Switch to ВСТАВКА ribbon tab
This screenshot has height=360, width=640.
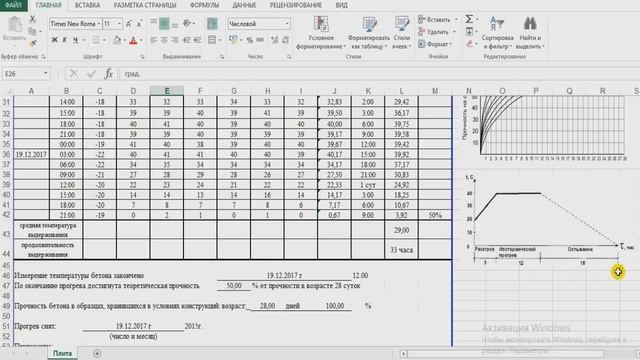[x=87, y=5]
